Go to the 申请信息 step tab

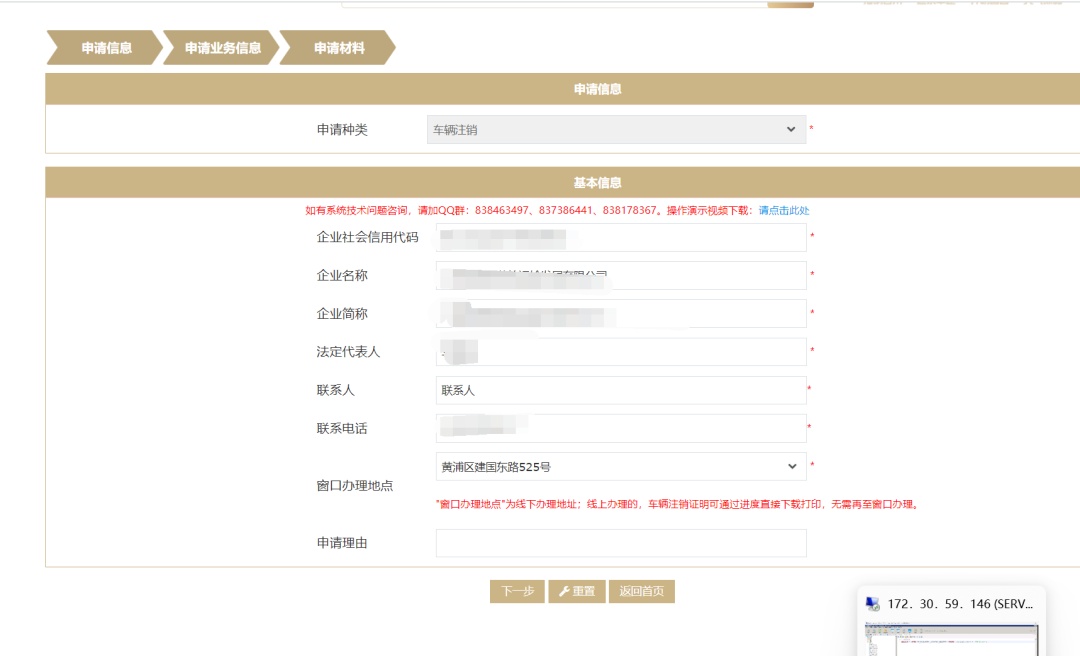click(x=106, y=48)
